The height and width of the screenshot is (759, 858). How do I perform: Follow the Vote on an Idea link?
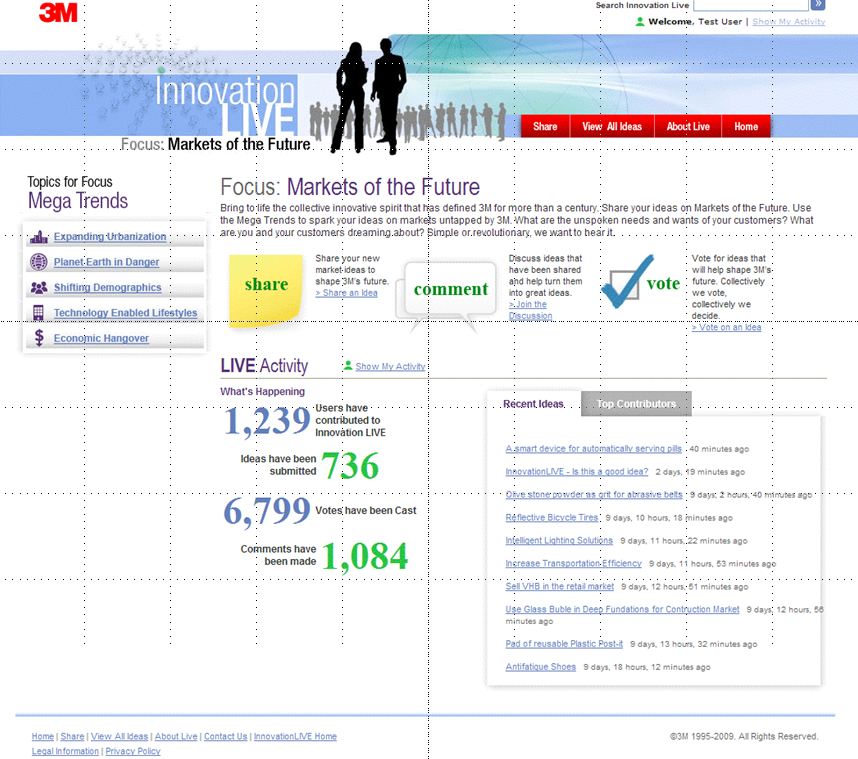tap(726, 327)
